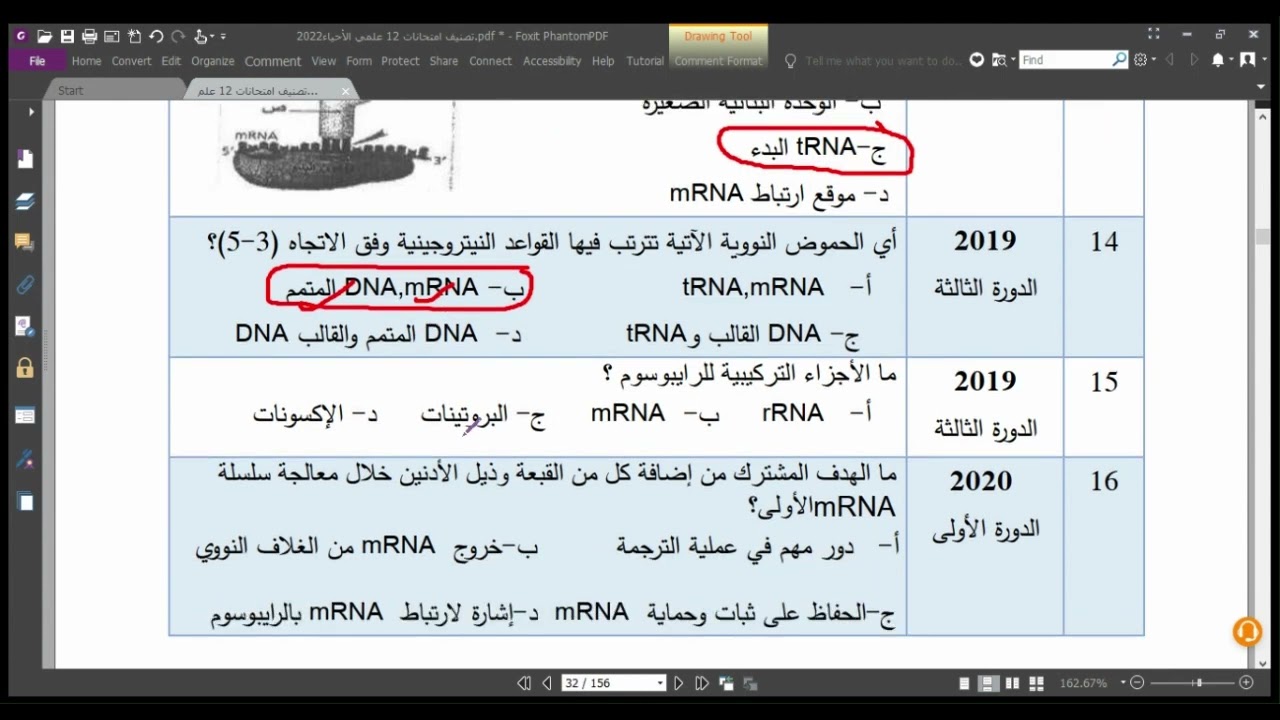Open the Home ribbon tab
Viewport: 1280px width, 720px height.
pos(86,61)
